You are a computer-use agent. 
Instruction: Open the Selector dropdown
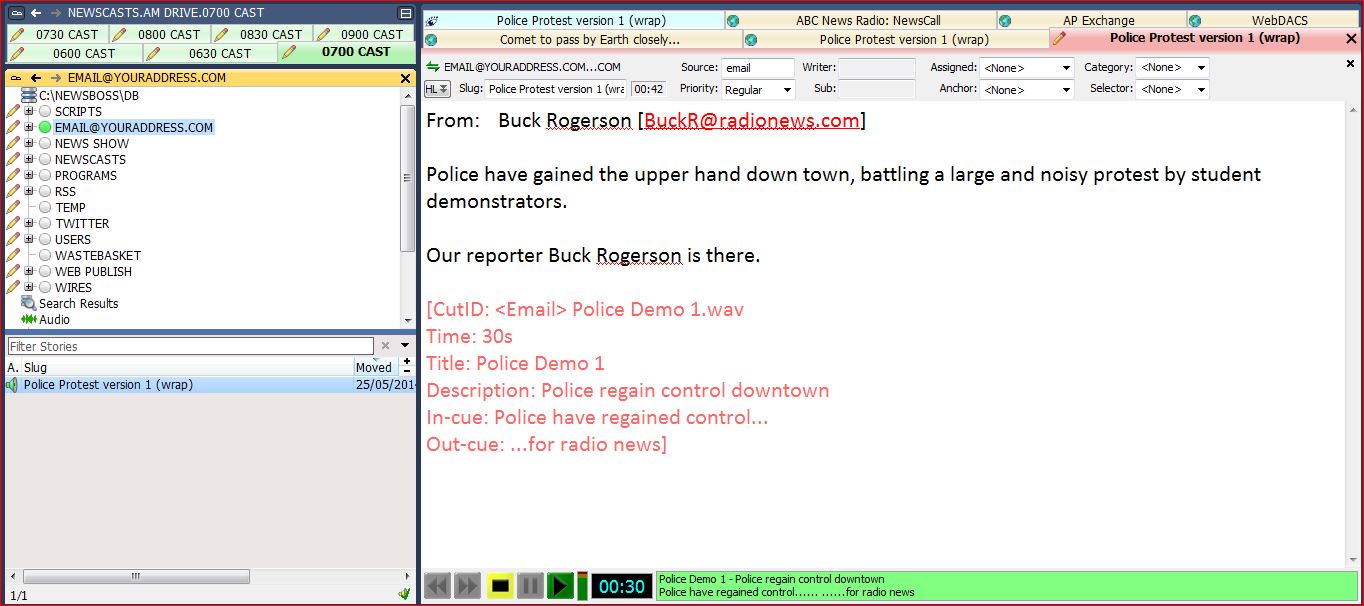click(x=1172, y=89)
